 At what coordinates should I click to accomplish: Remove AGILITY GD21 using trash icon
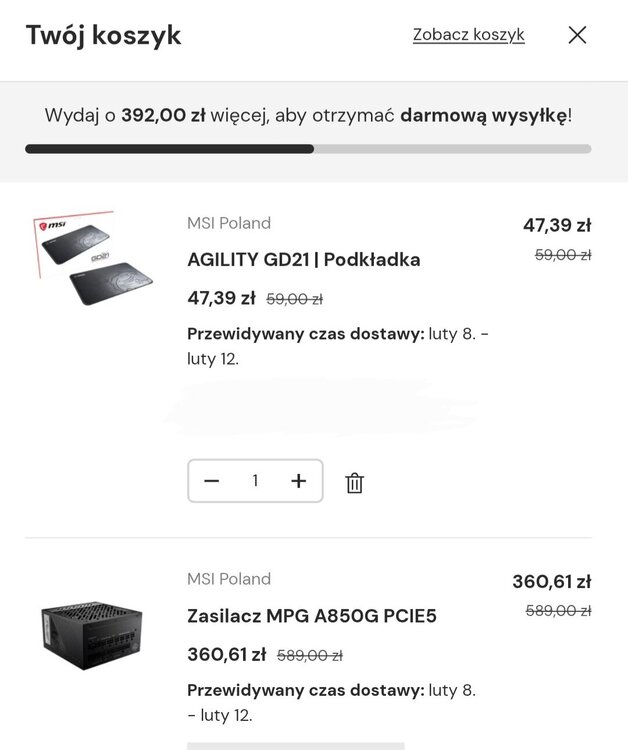click(354, 483)
